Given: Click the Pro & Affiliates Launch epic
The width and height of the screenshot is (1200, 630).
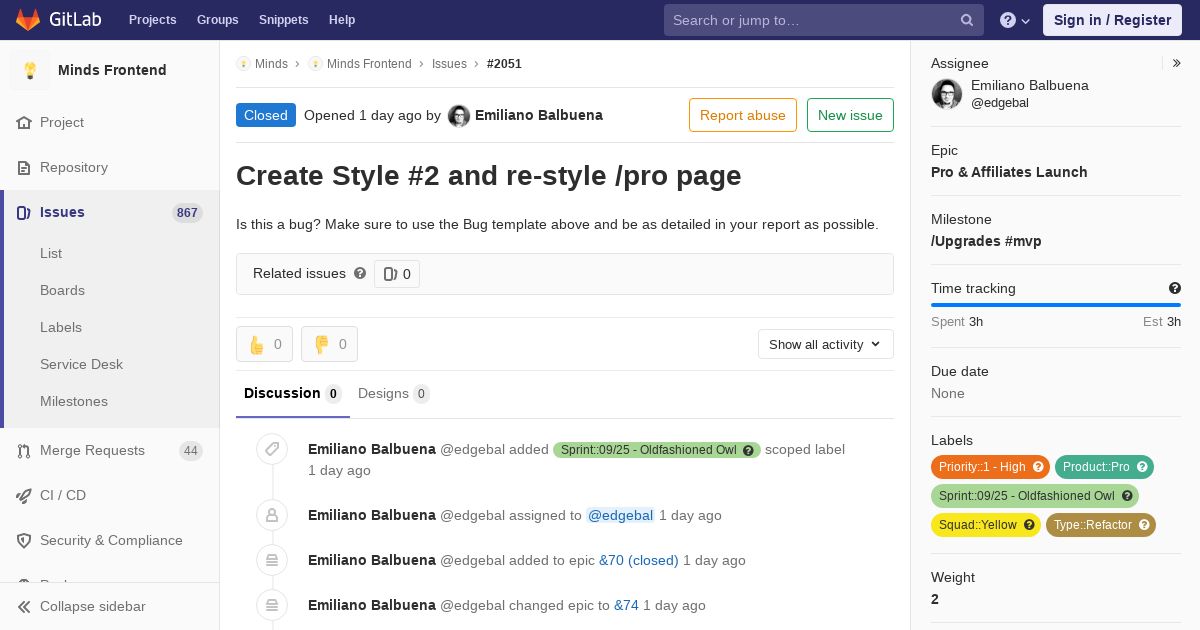Looking at the screenshot, I should pyautogui.click(x=1009, y=172).
